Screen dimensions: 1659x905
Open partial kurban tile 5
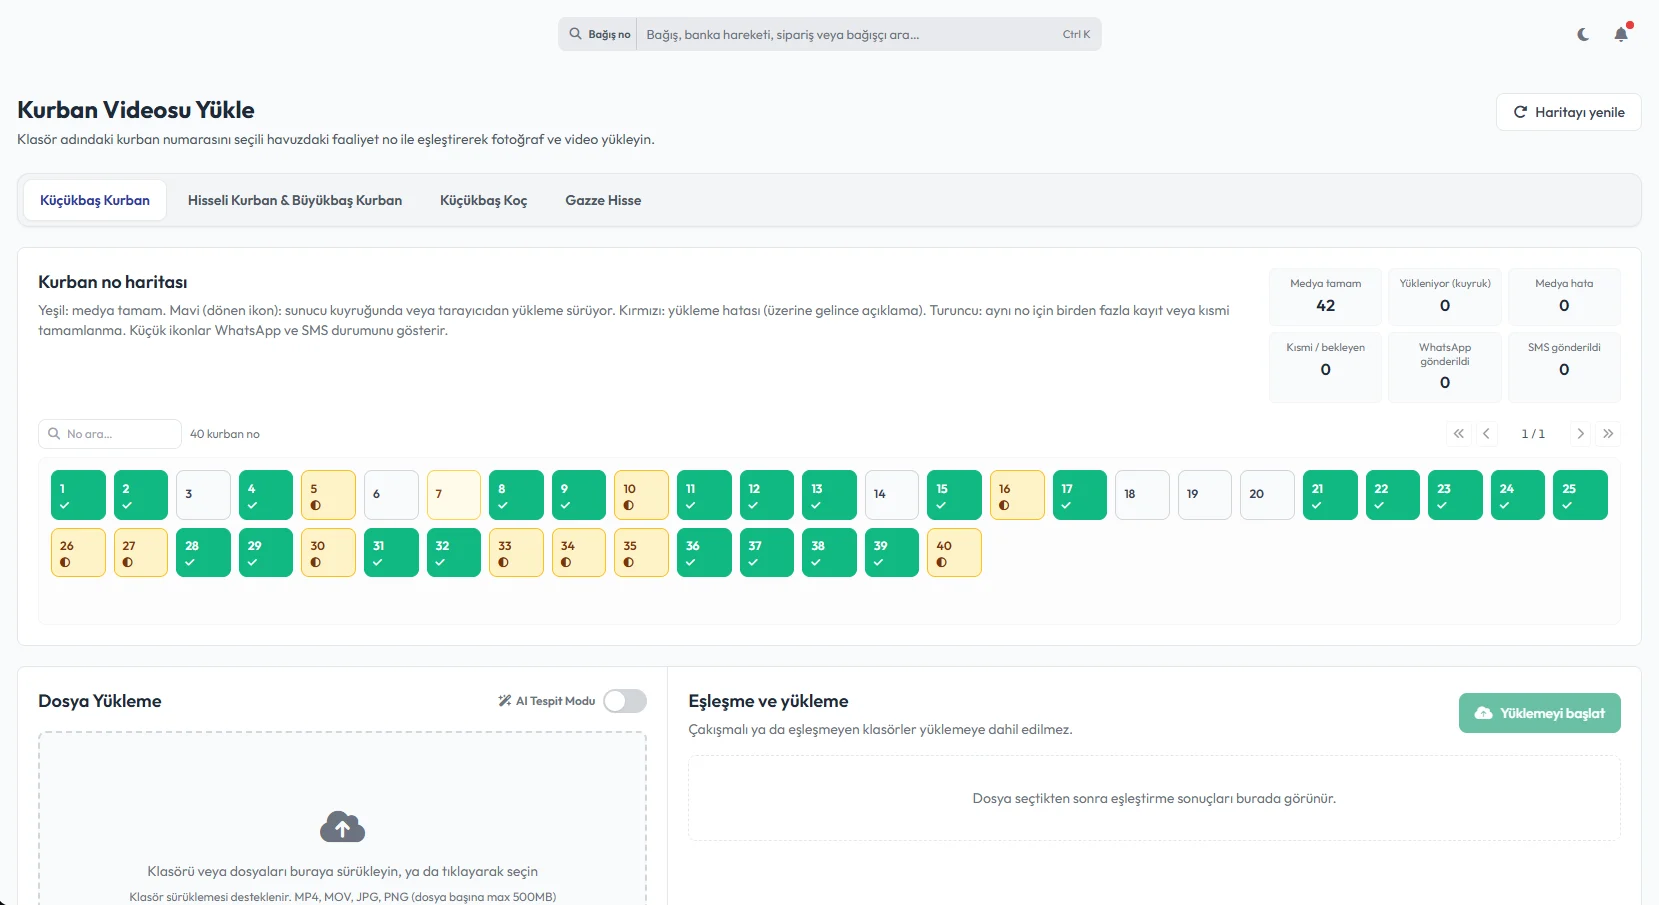[x=328, y=495]
